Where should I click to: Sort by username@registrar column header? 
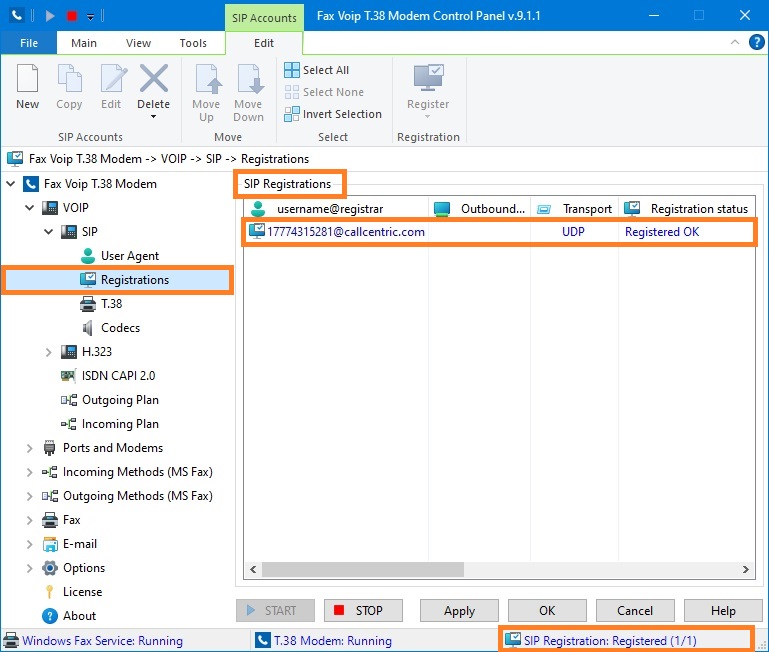pyautogui.click(x=336, y=209)
